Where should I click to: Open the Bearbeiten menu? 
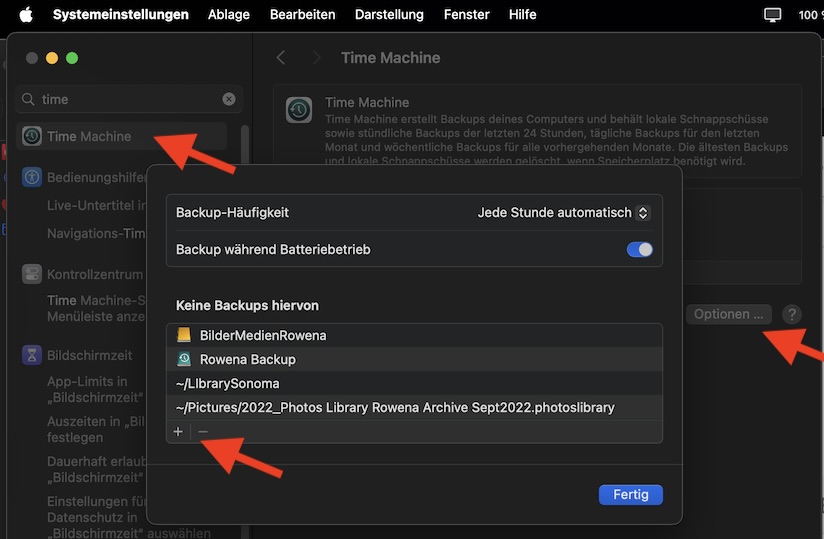302,15
